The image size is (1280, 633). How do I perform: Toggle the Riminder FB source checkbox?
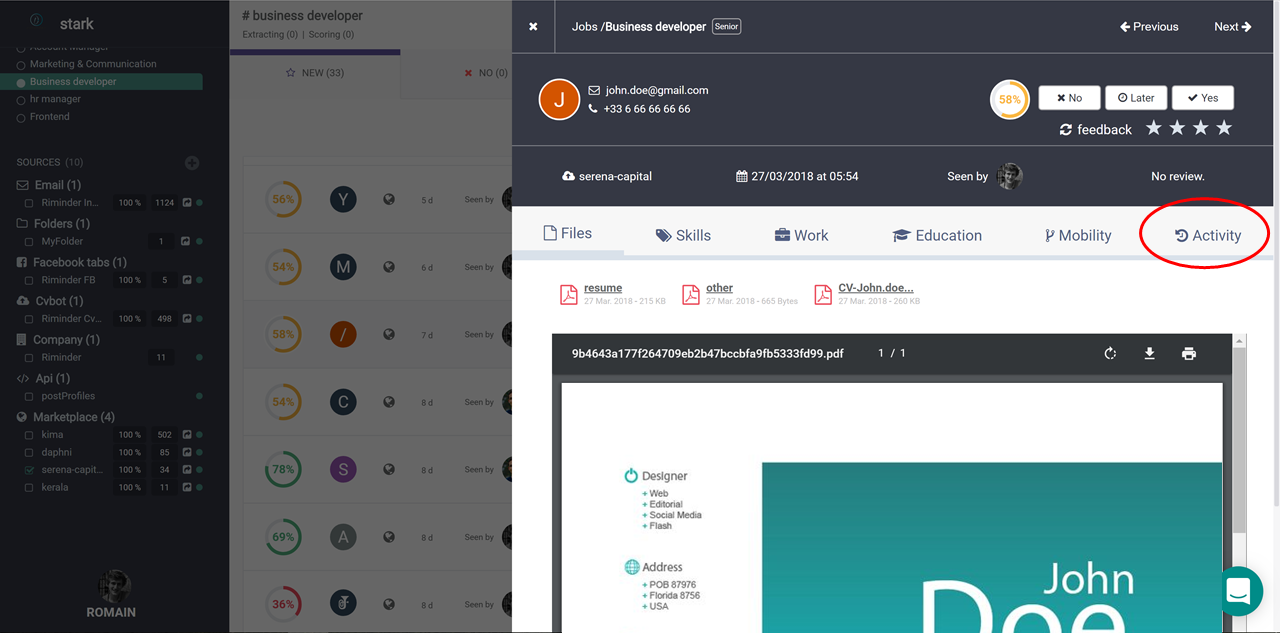tap(29, 280)
